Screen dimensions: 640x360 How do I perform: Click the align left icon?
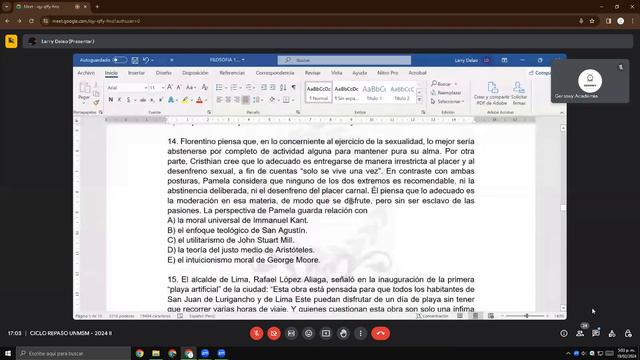pos(219,100)
